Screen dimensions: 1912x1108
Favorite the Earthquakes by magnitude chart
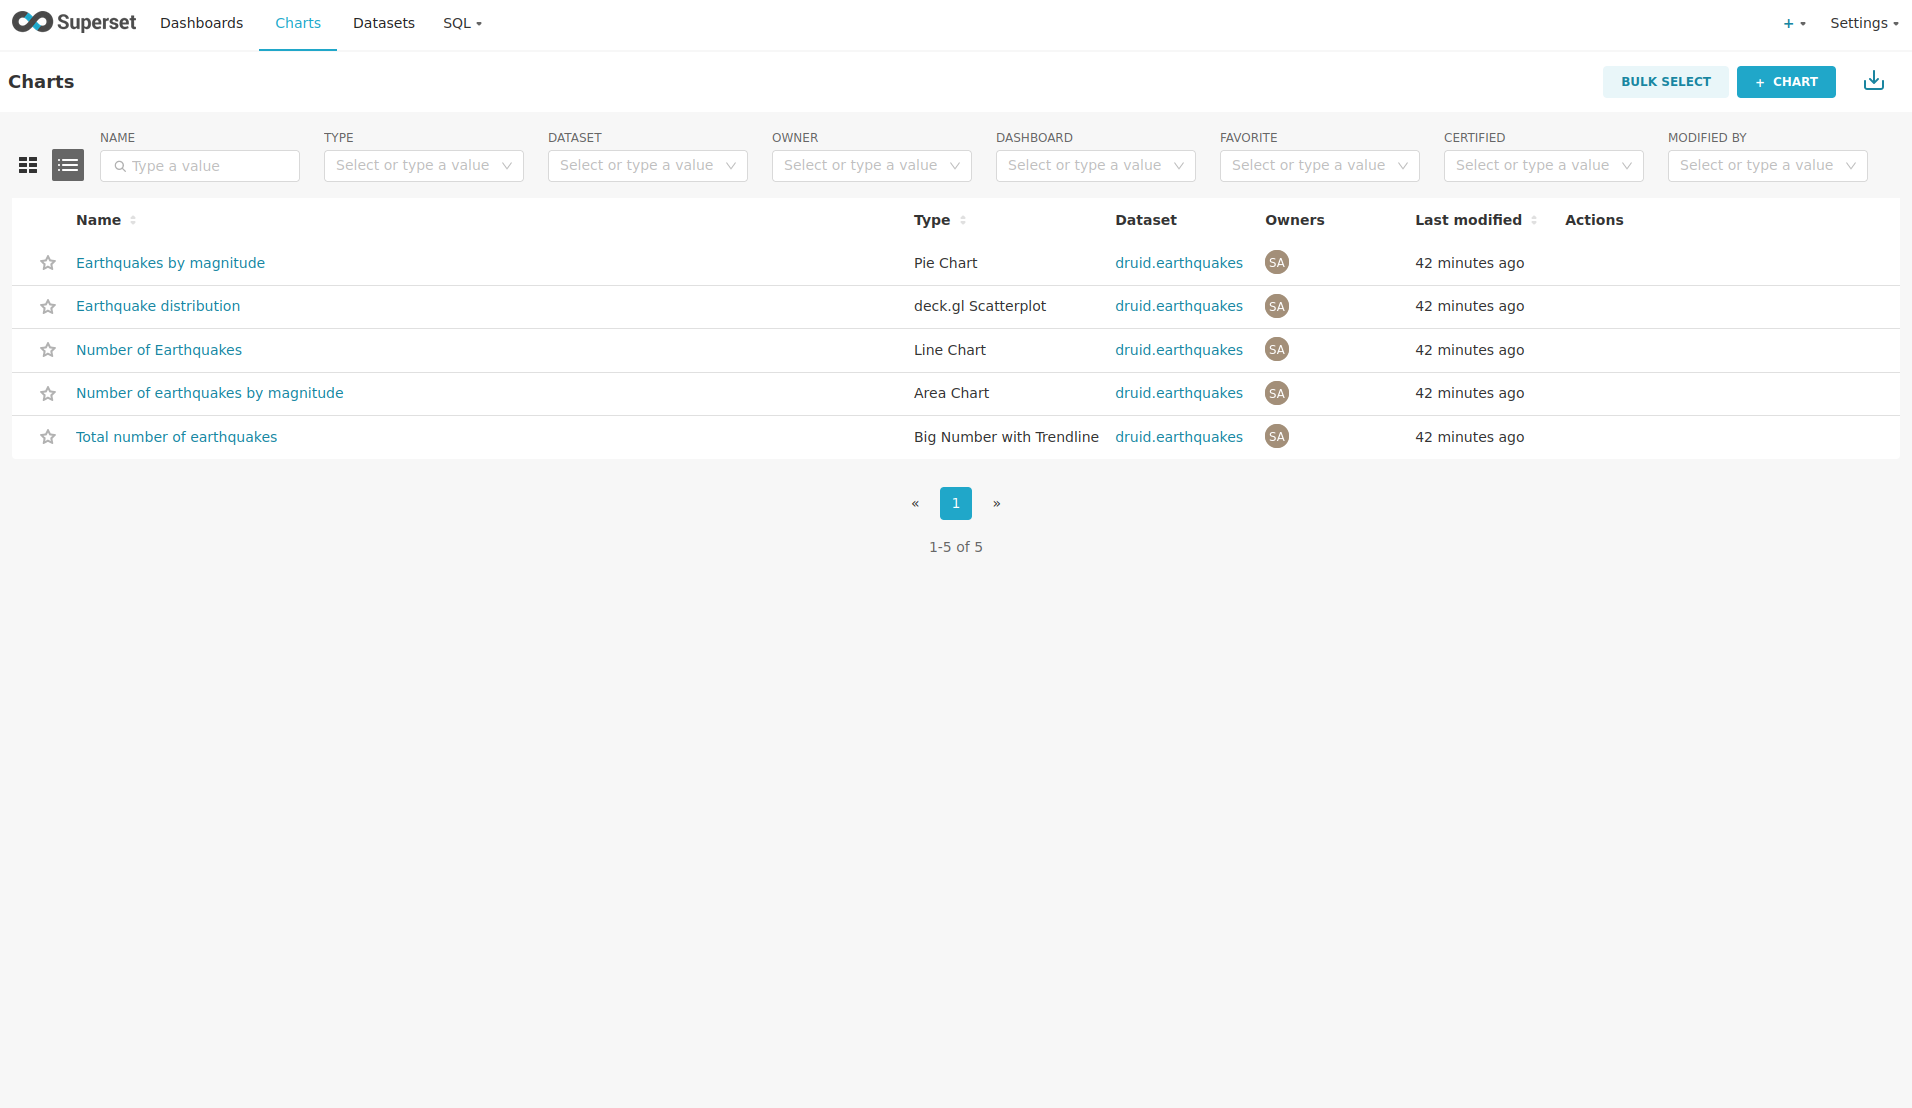tap(48, 263)
